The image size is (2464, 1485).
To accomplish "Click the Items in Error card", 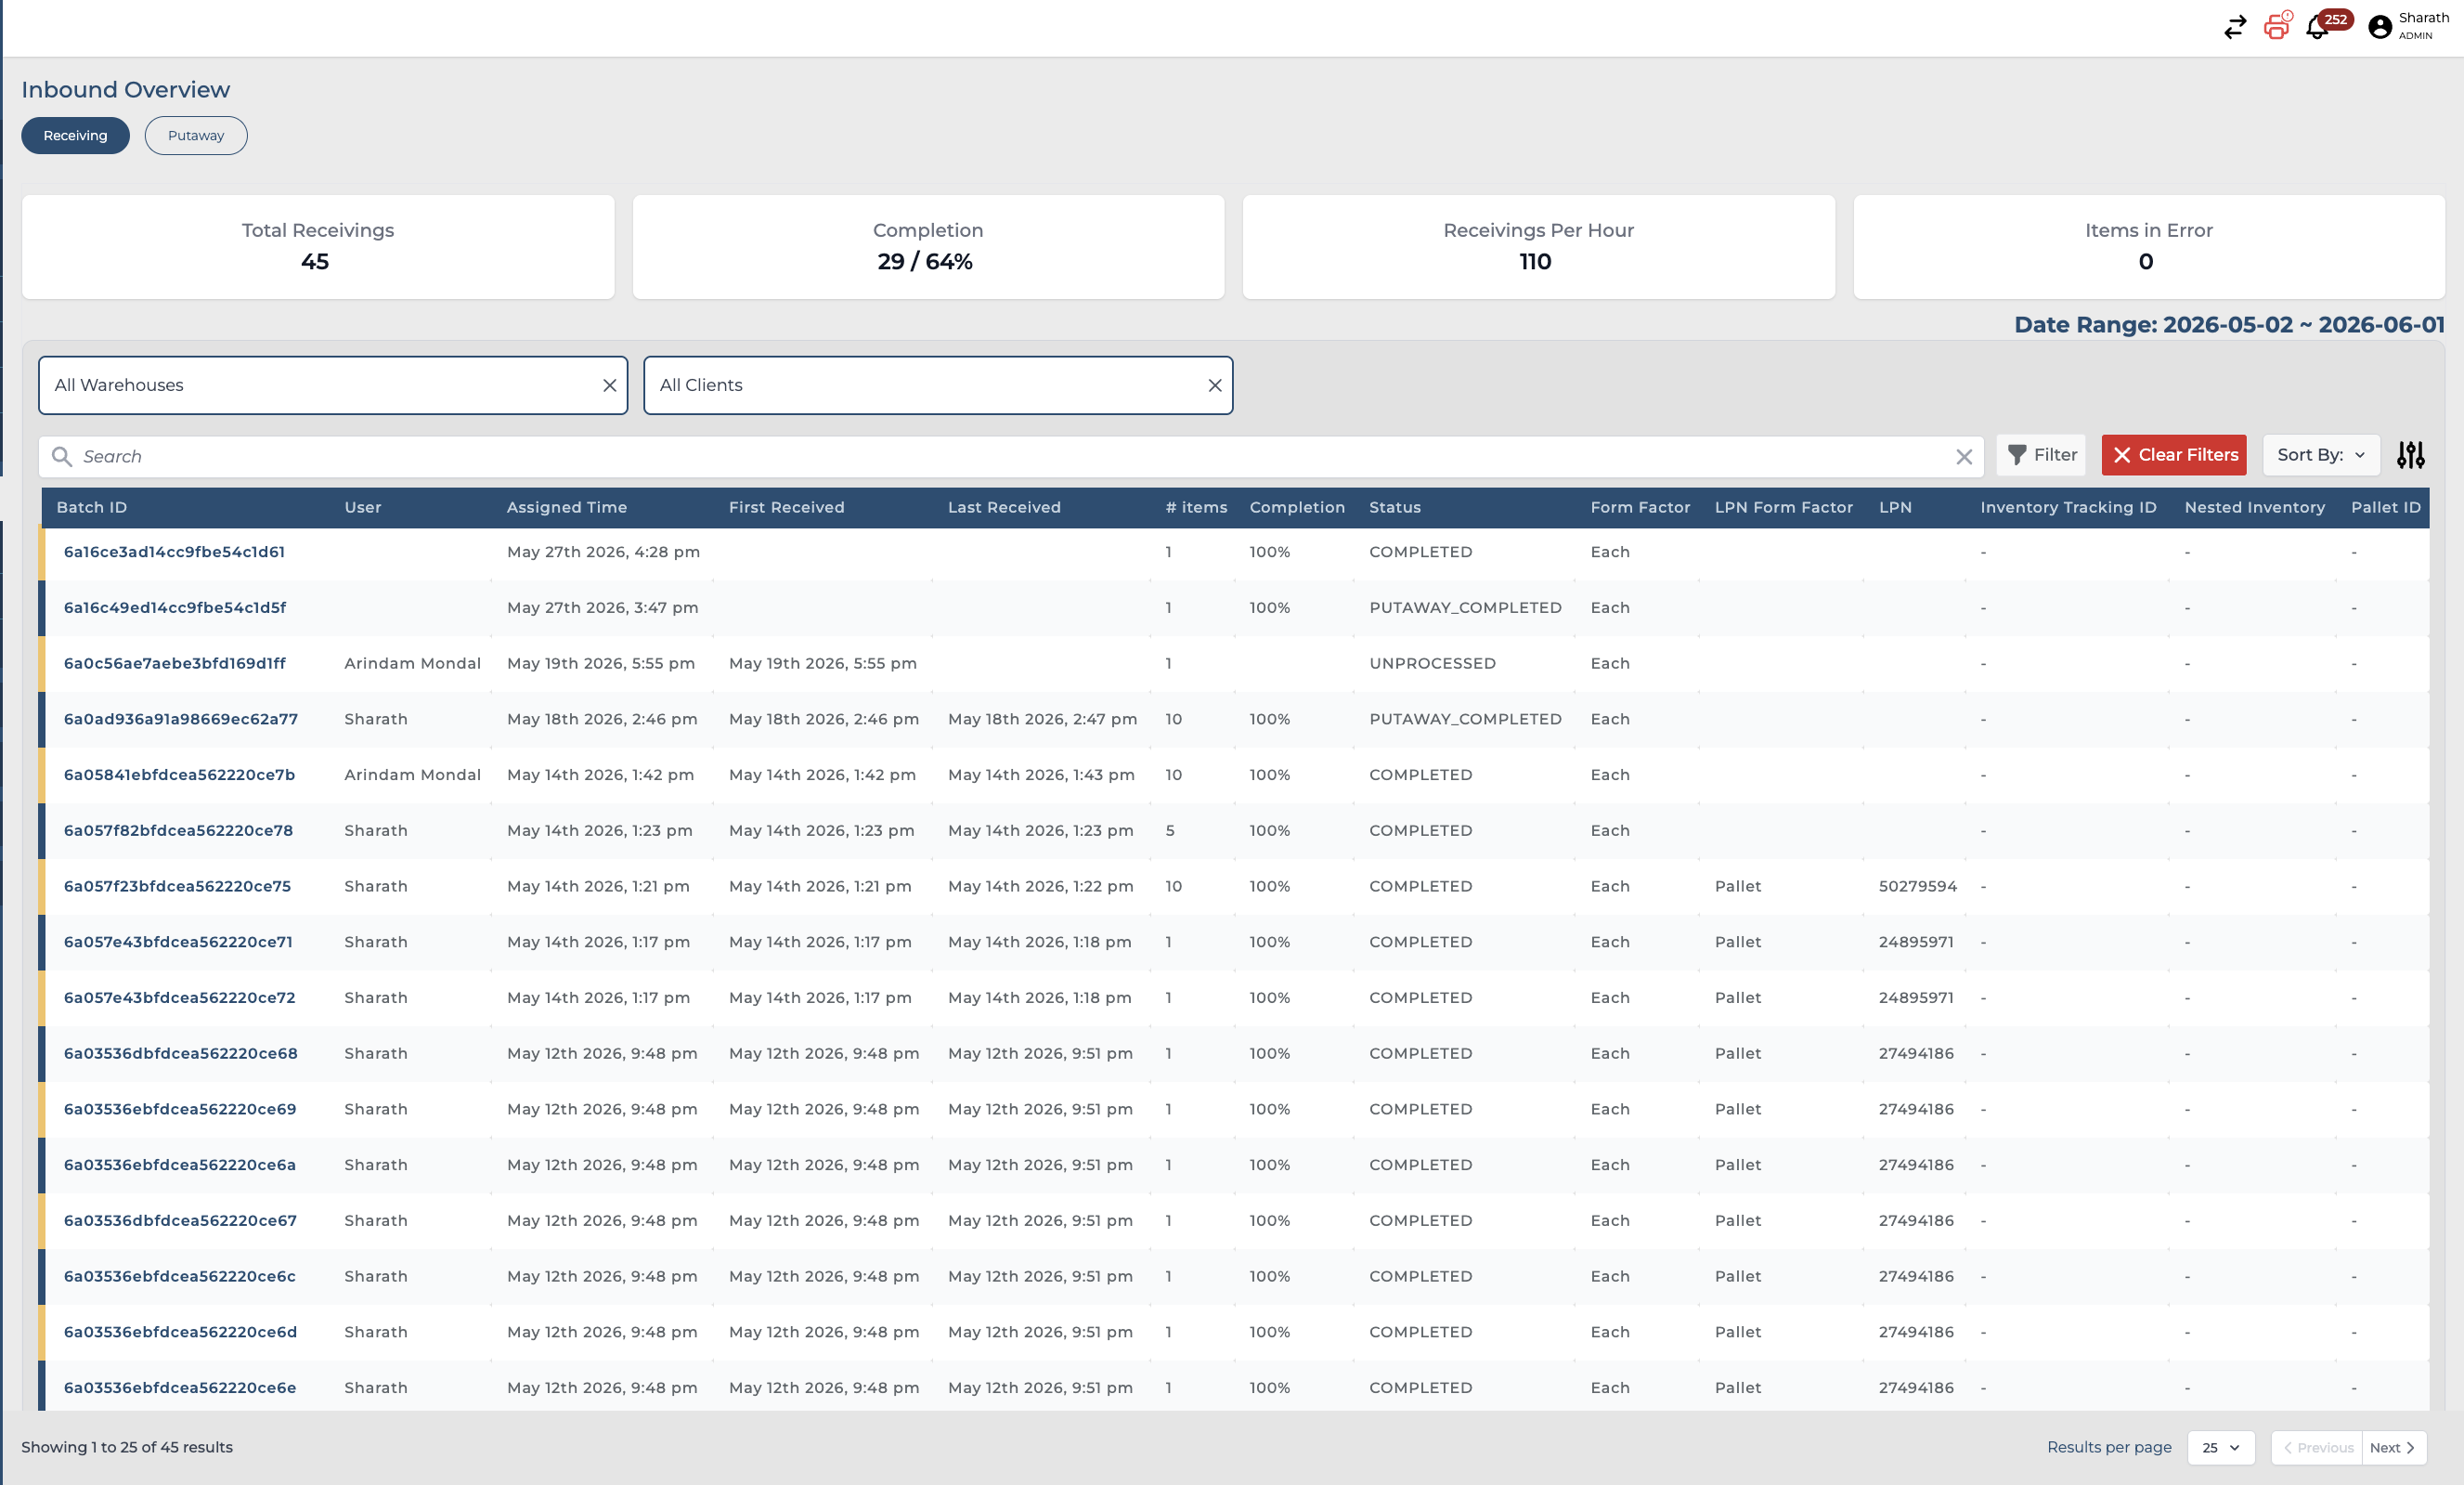I will click(2148, 246).
